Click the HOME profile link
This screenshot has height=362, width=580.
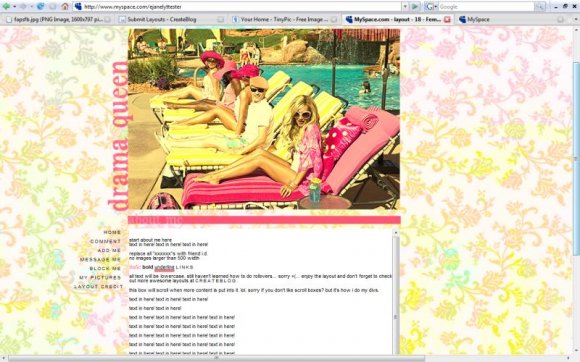[112, 232]
